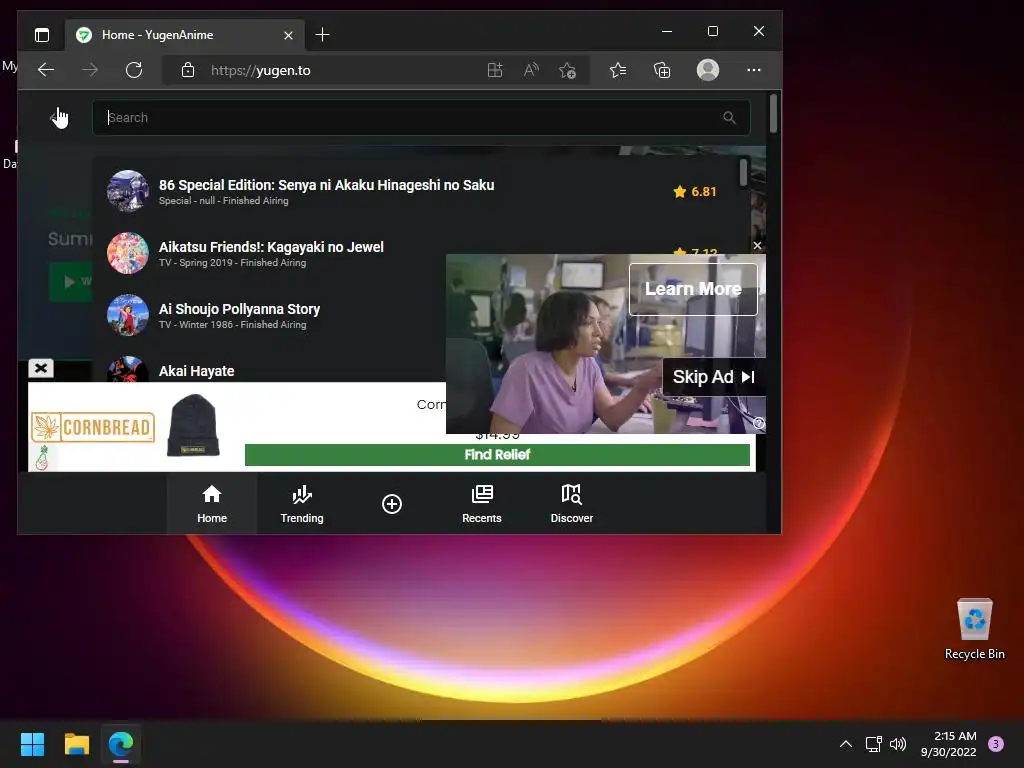
Task: Click the Ai Shoujo Pollyanna Story thumbnail
Action: point(128,315)
